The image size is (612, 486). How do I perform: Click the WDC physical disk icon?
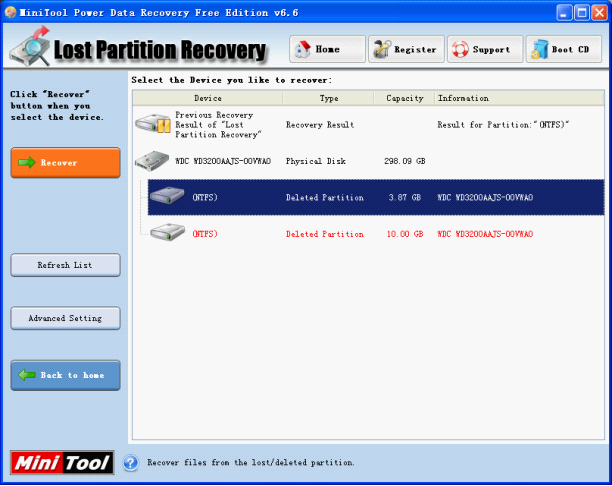tap(152, 161)
